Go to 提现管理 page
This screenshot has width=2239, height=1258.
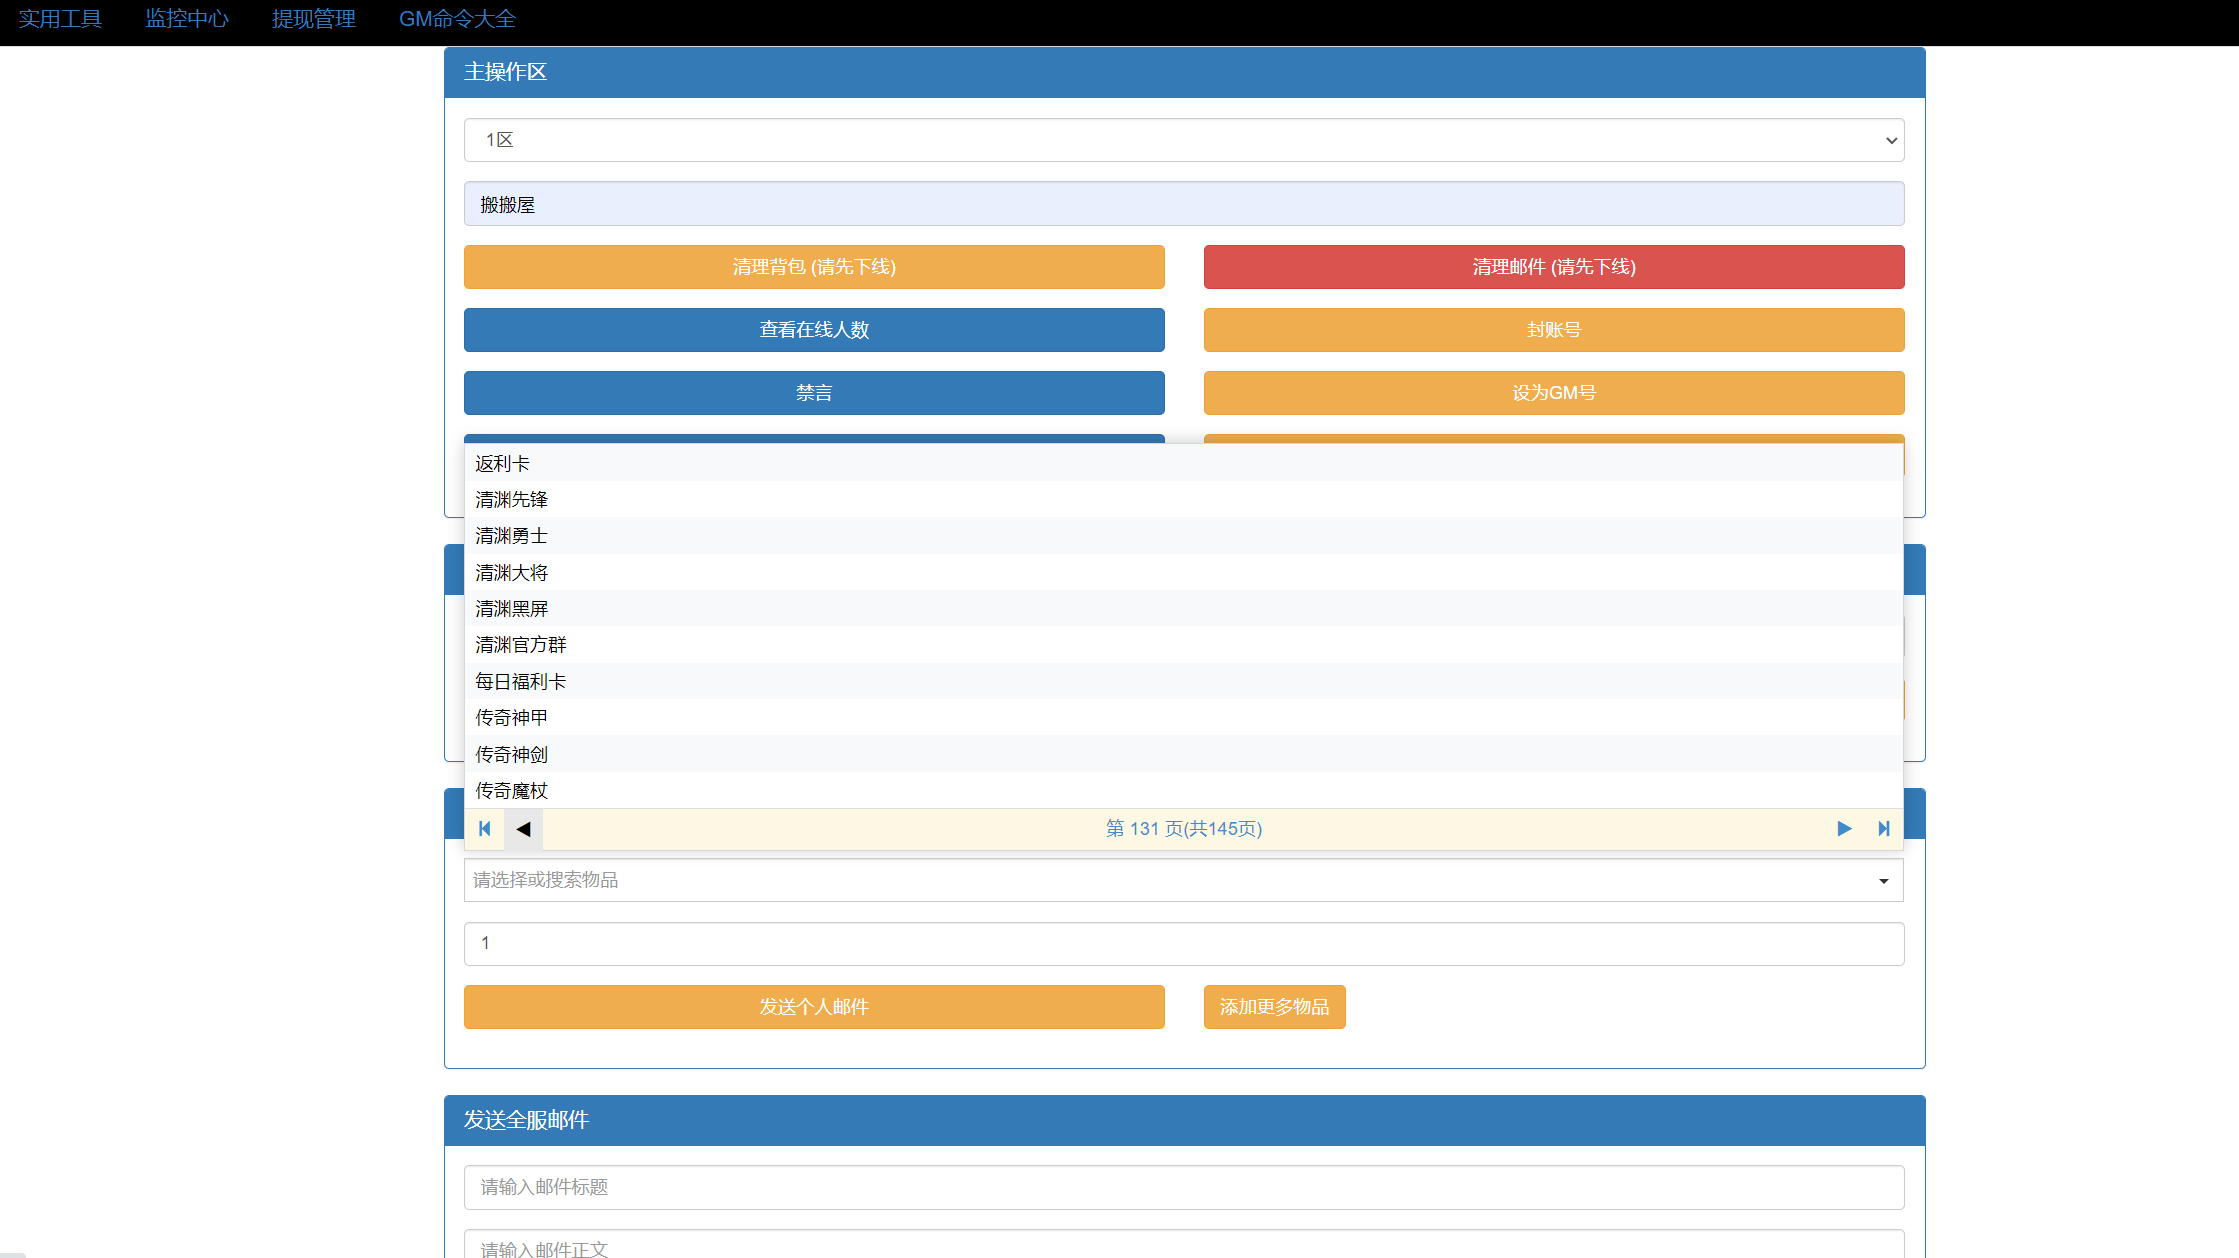[314, 19]
